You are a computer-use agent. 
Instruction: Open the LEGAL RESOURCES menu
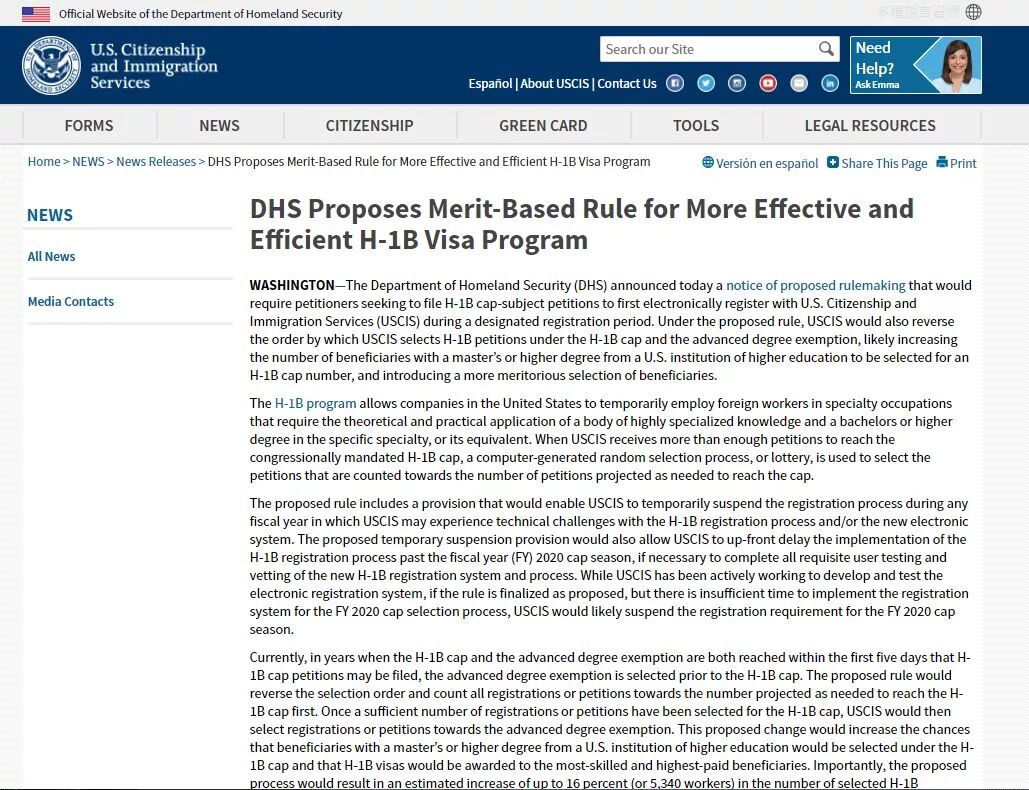click(x=870, y=125)
